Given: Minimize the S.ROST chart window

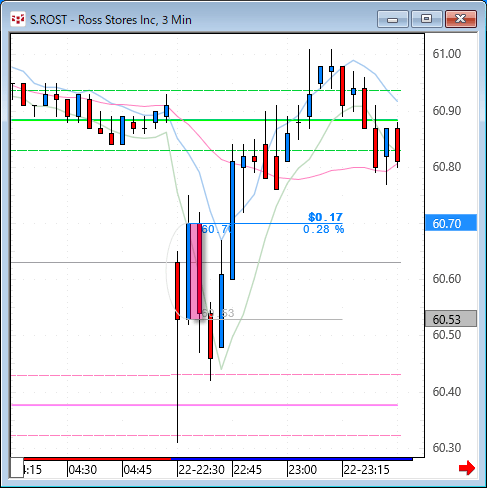Looking at the screenshot, I should click(x=393, y=19).
